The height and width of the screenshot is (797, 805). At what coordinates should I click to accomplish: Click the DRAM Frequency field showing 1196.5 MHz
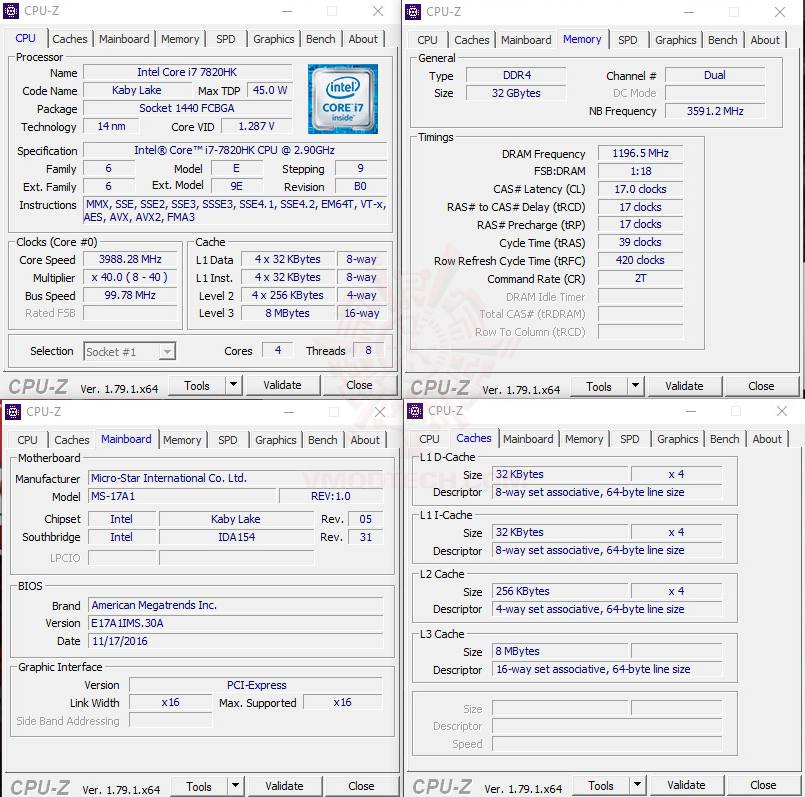coord(640,152)
